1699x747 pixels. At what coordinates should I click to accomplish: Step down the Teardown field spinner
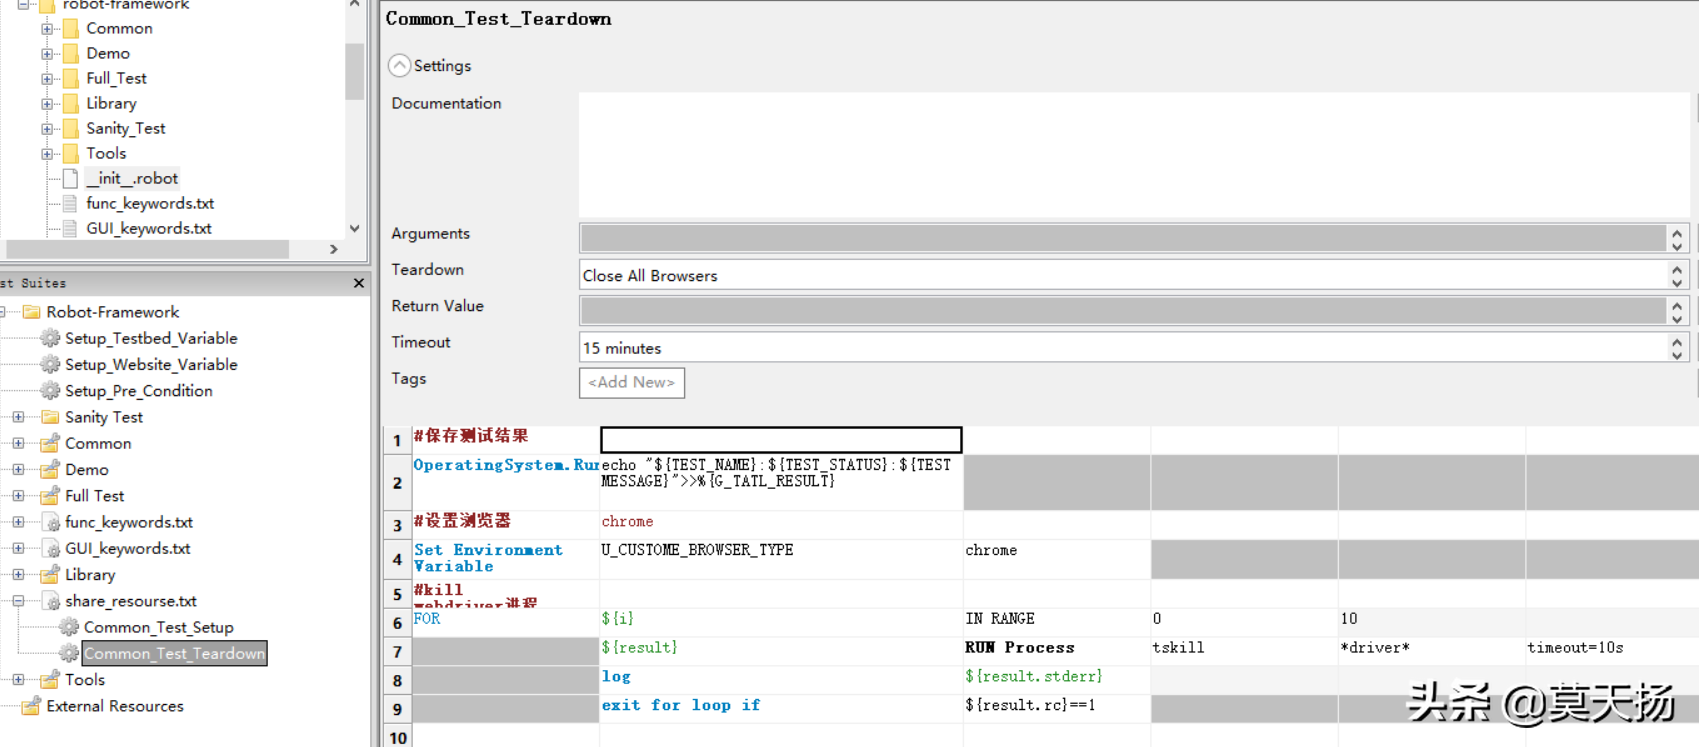point(1677,283)
